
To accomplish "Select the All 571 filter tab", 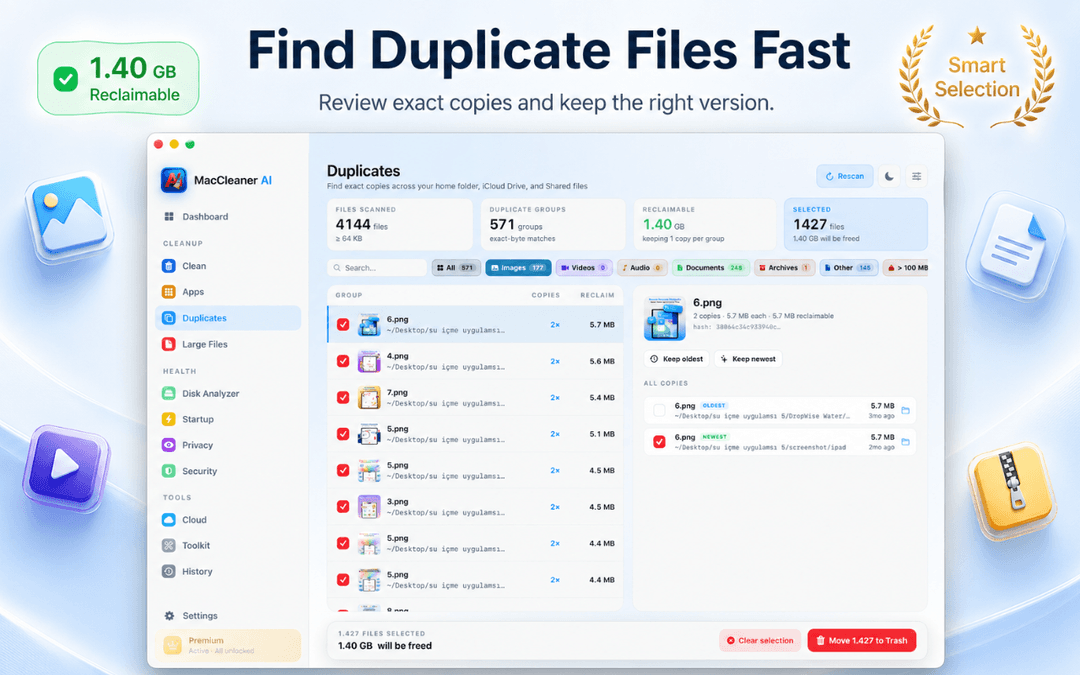I will tap(456, 268).
